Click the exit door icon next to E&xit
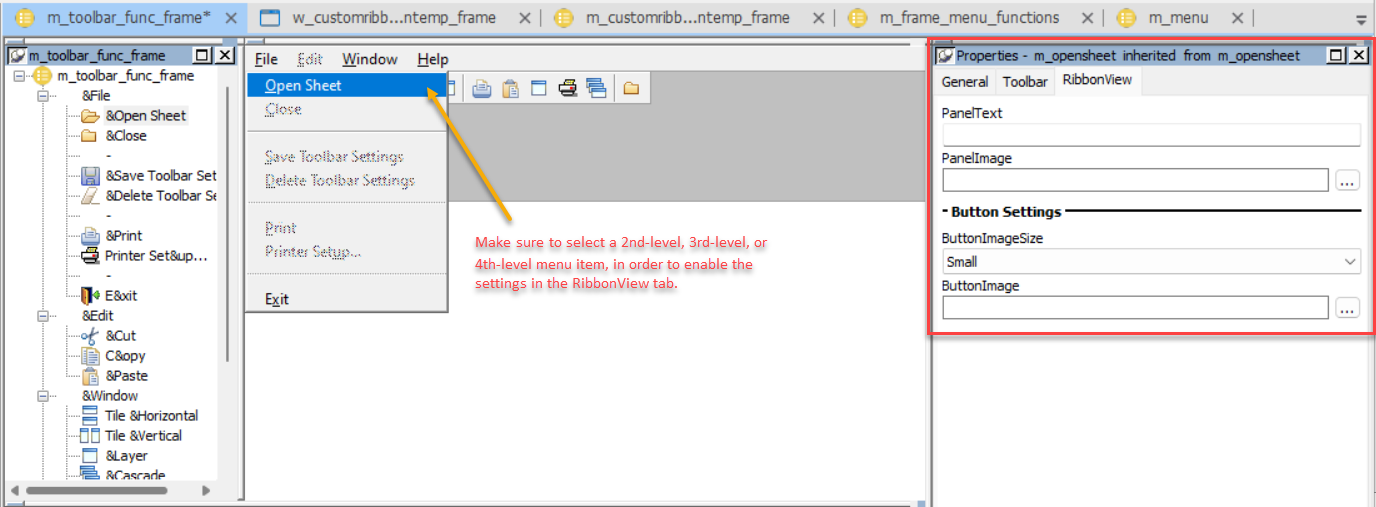 [x=90, y=296]
